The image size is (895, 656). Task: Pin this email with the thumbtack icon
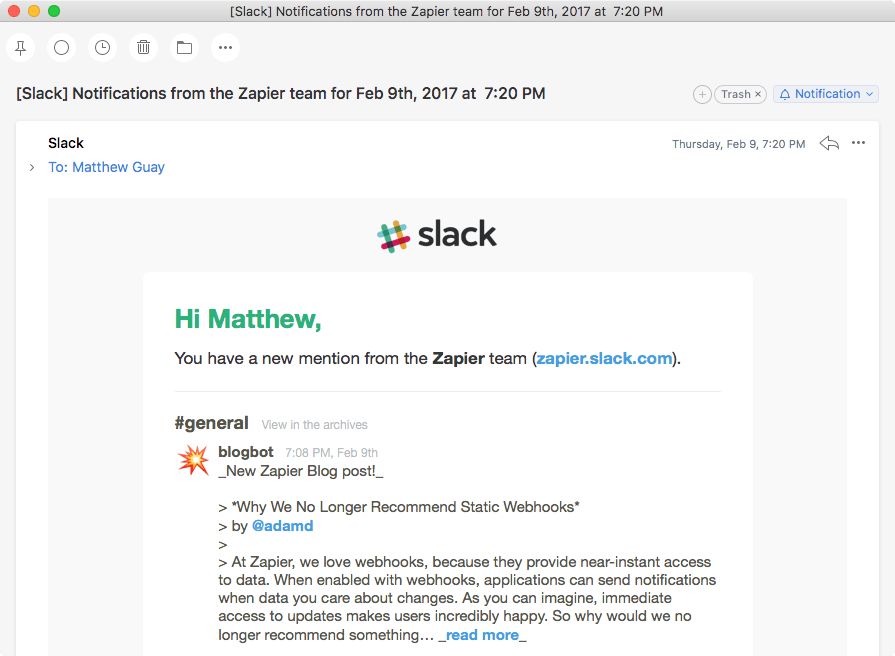(x=21, y=47)
